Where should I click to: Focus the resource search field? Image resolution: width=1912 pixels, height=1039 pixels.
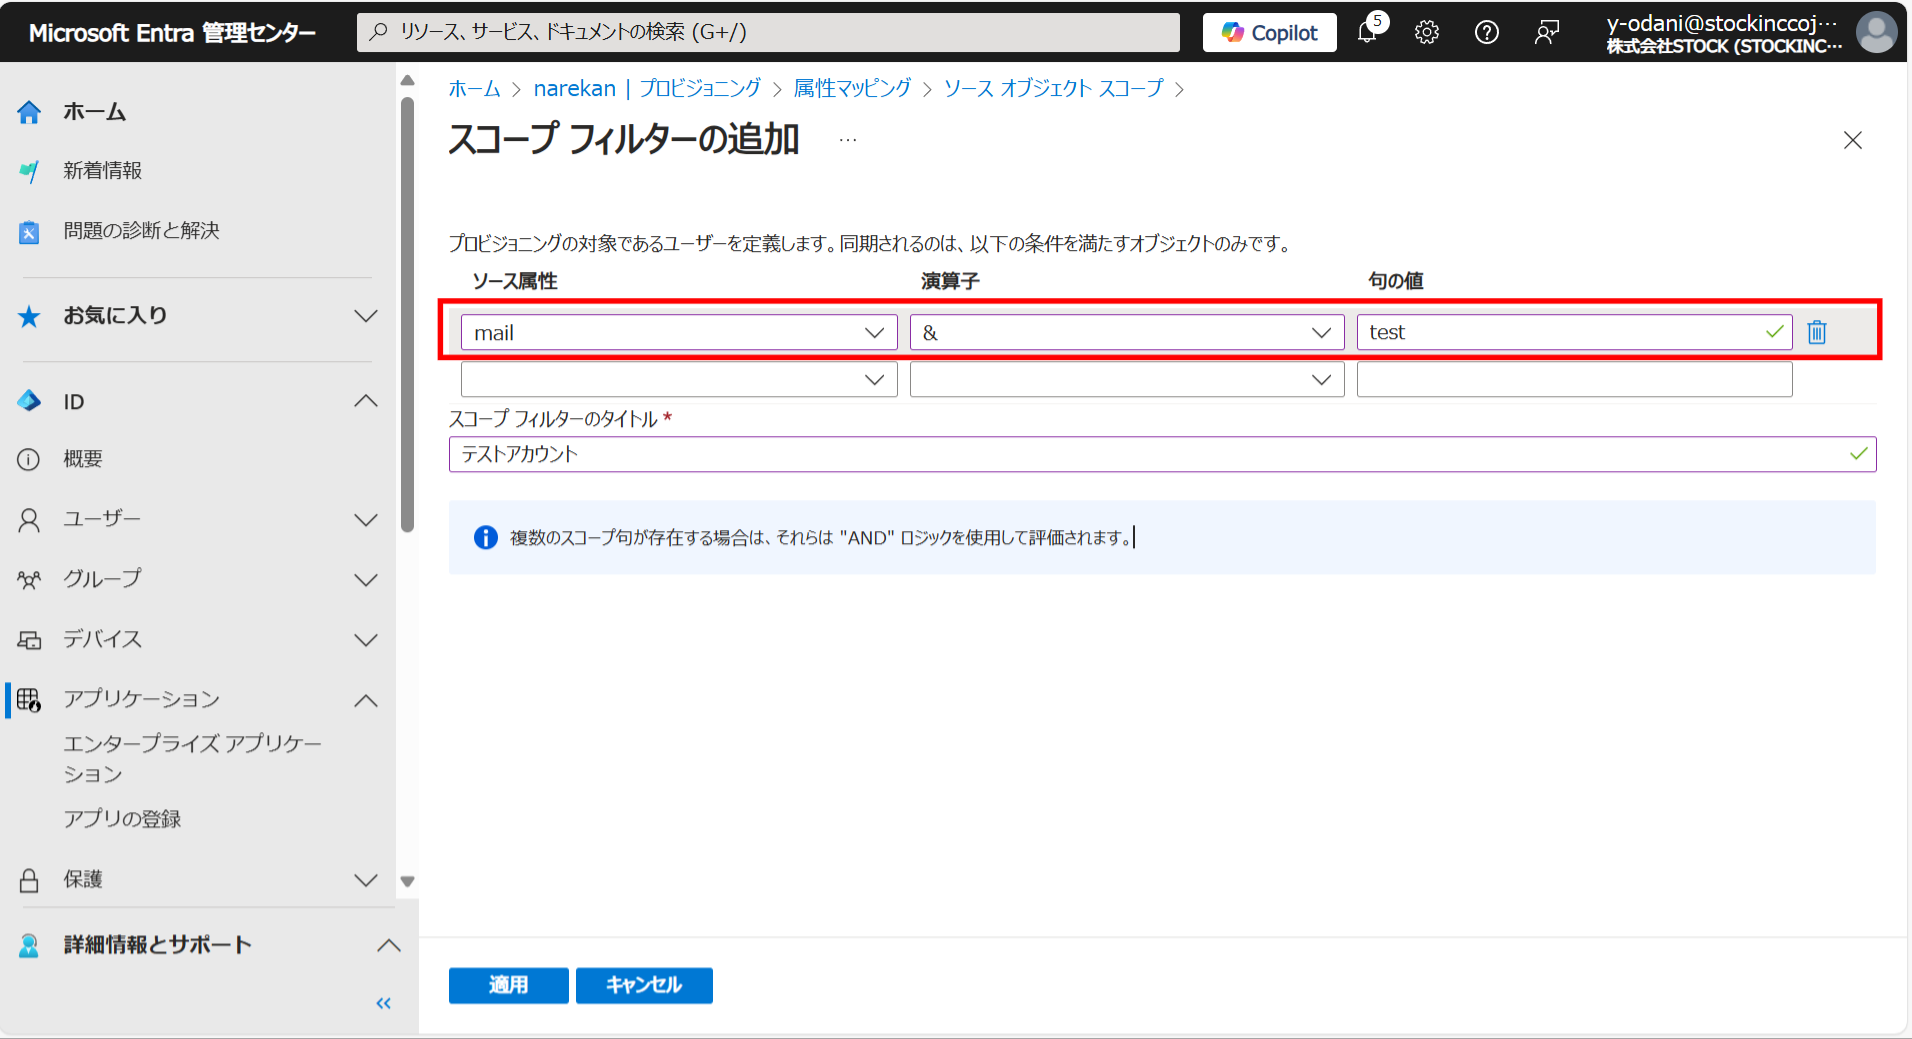pos(768,32)
